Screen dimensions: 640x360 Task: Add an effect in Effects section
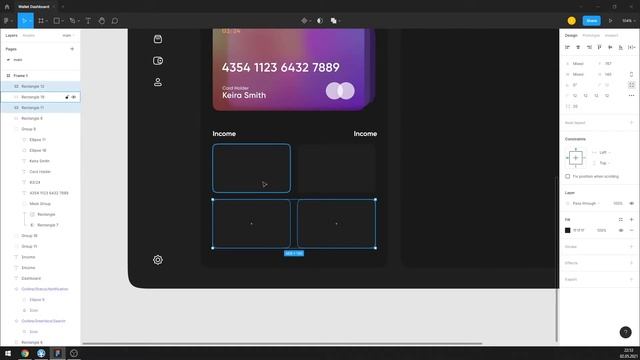tap(631, 263)
